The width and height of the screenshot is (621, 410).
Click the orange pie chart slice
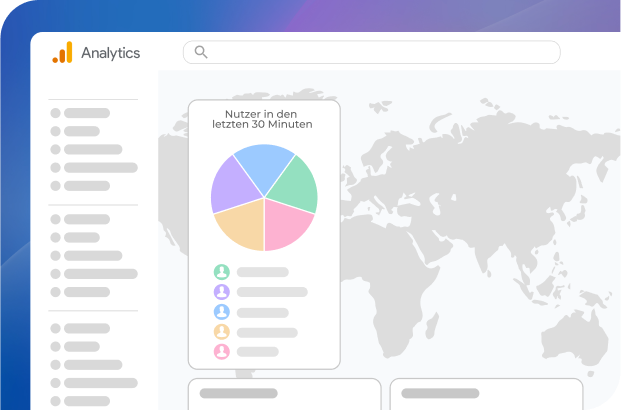click(242, 226)
